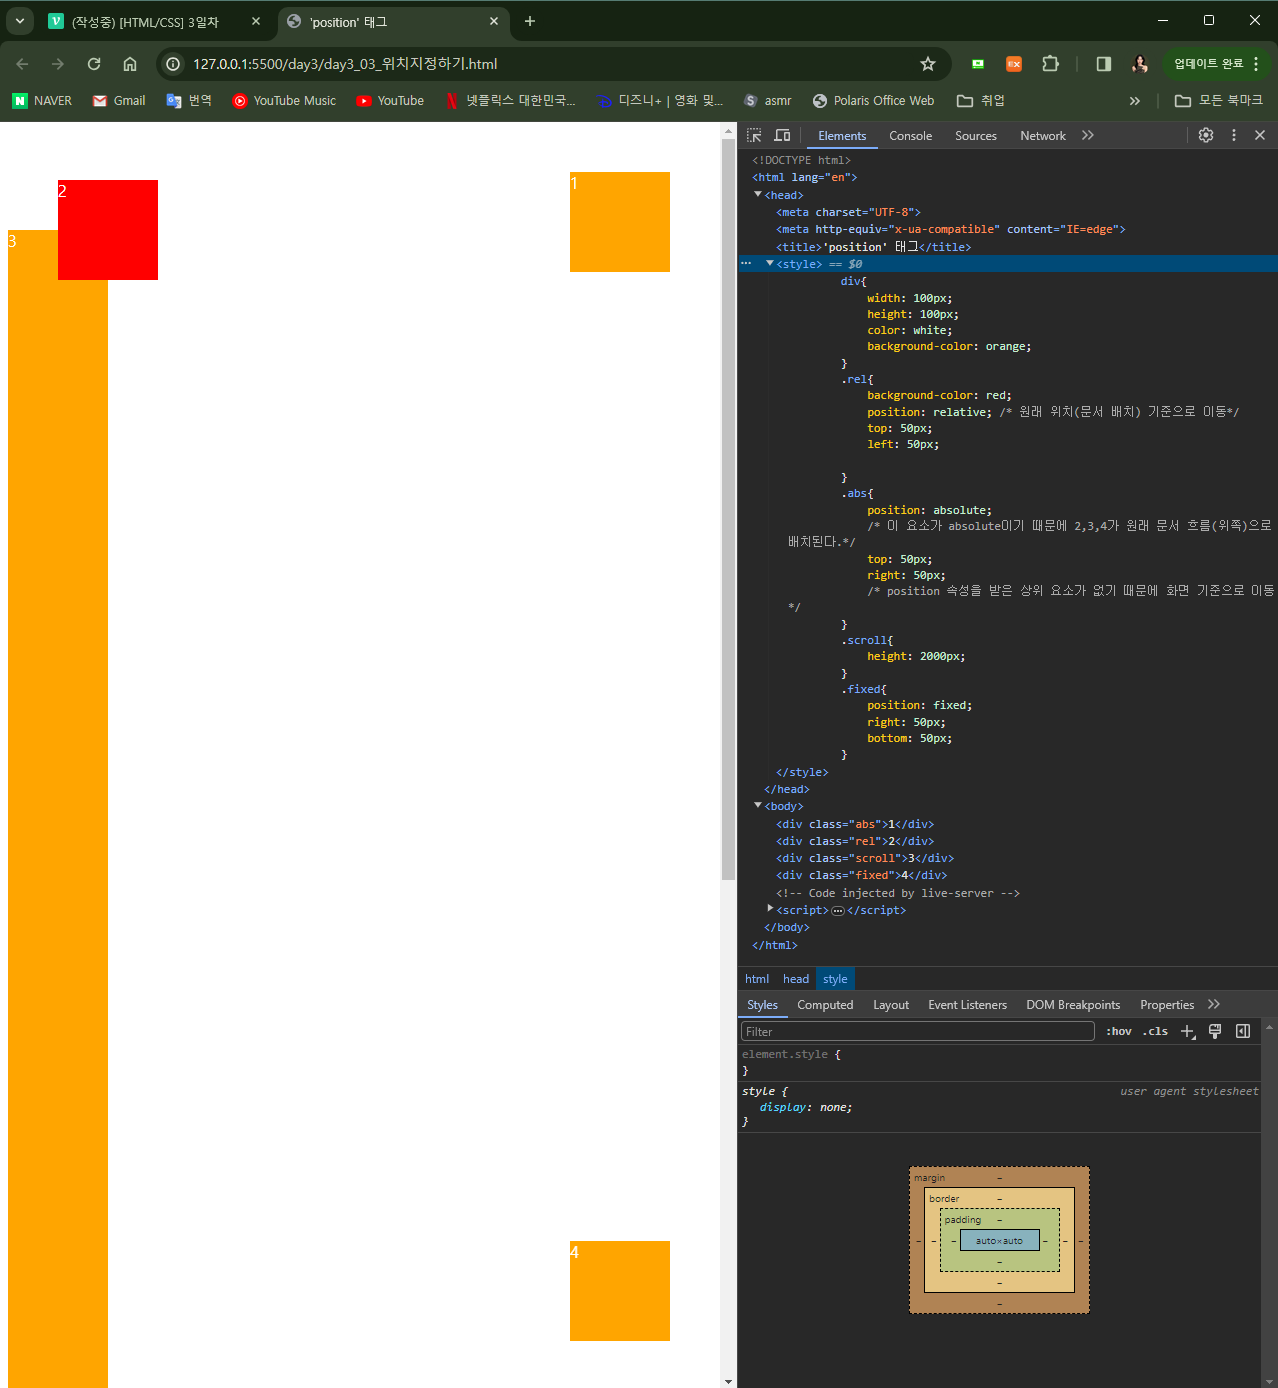The height and width of the screenshot is (1388, 1278).
Task: Click the orange EX extension icon
Action: 1014,64
